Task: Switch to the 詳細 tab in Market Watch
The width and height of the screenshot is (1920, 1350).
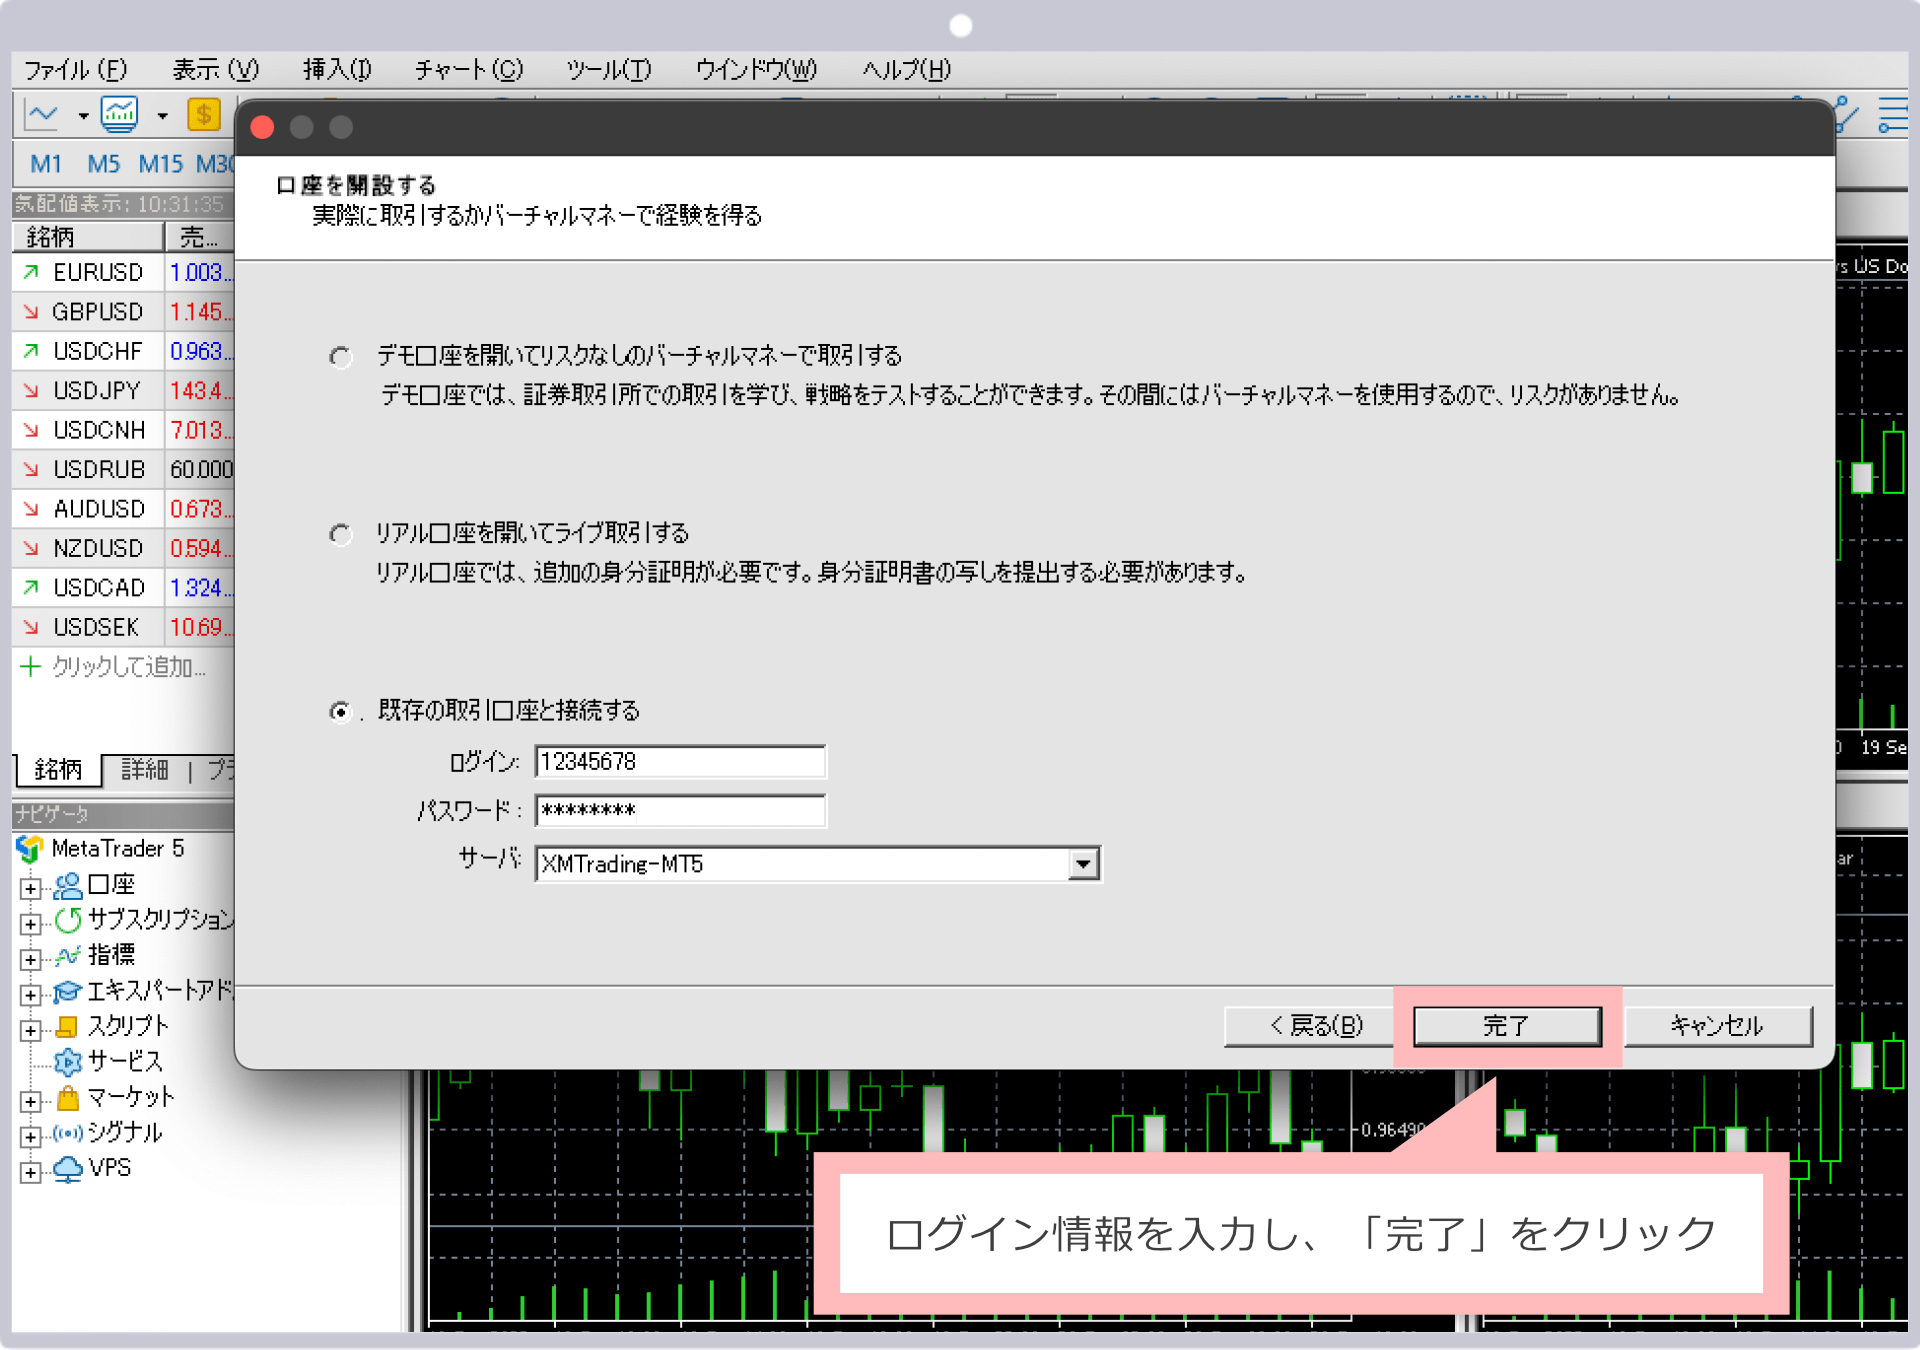Action: click(145, 769)
